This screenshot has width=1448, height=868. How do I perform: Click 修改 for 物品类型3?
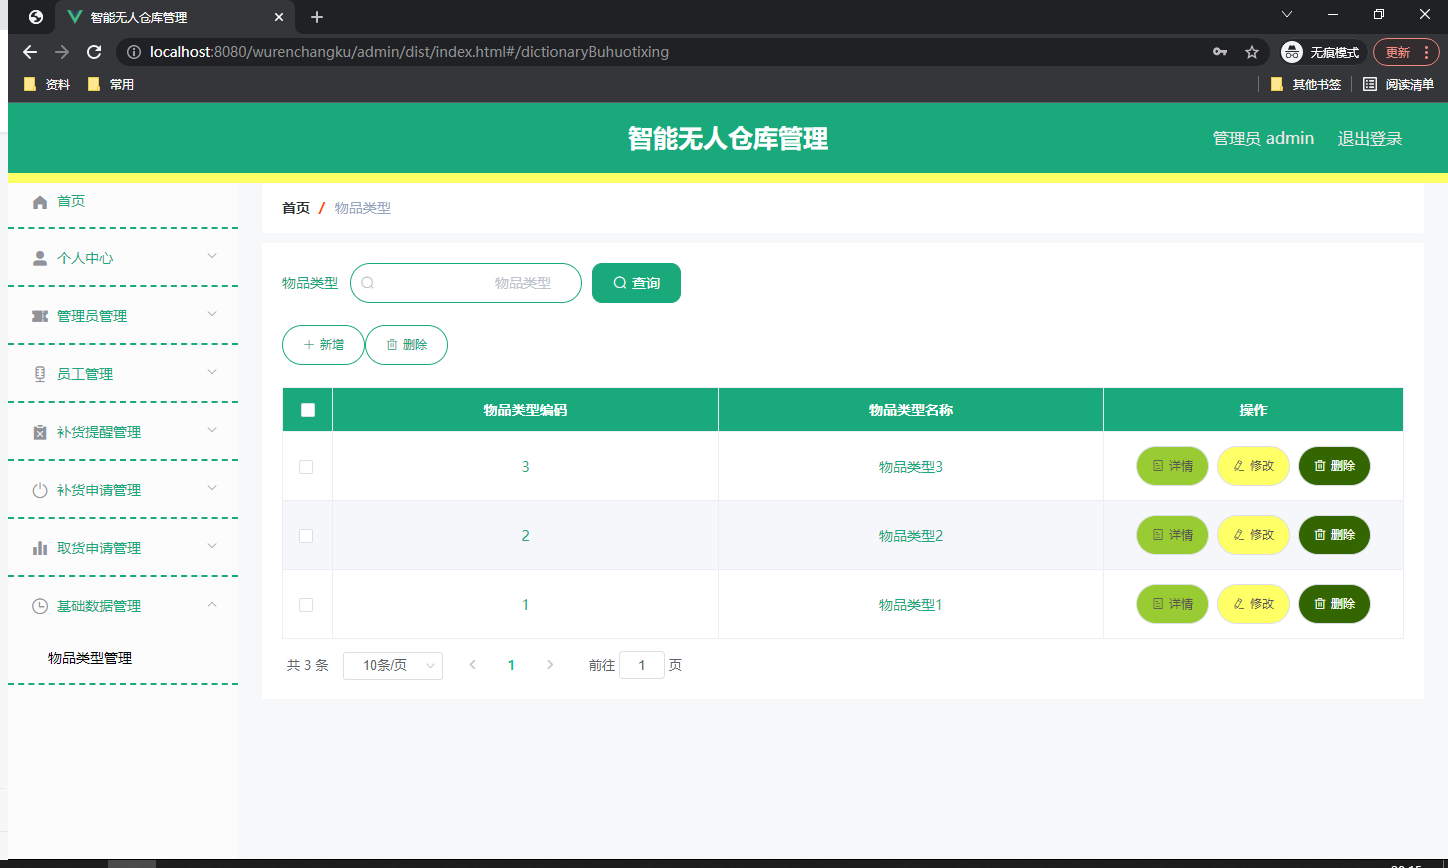(x=1253, y=466)
